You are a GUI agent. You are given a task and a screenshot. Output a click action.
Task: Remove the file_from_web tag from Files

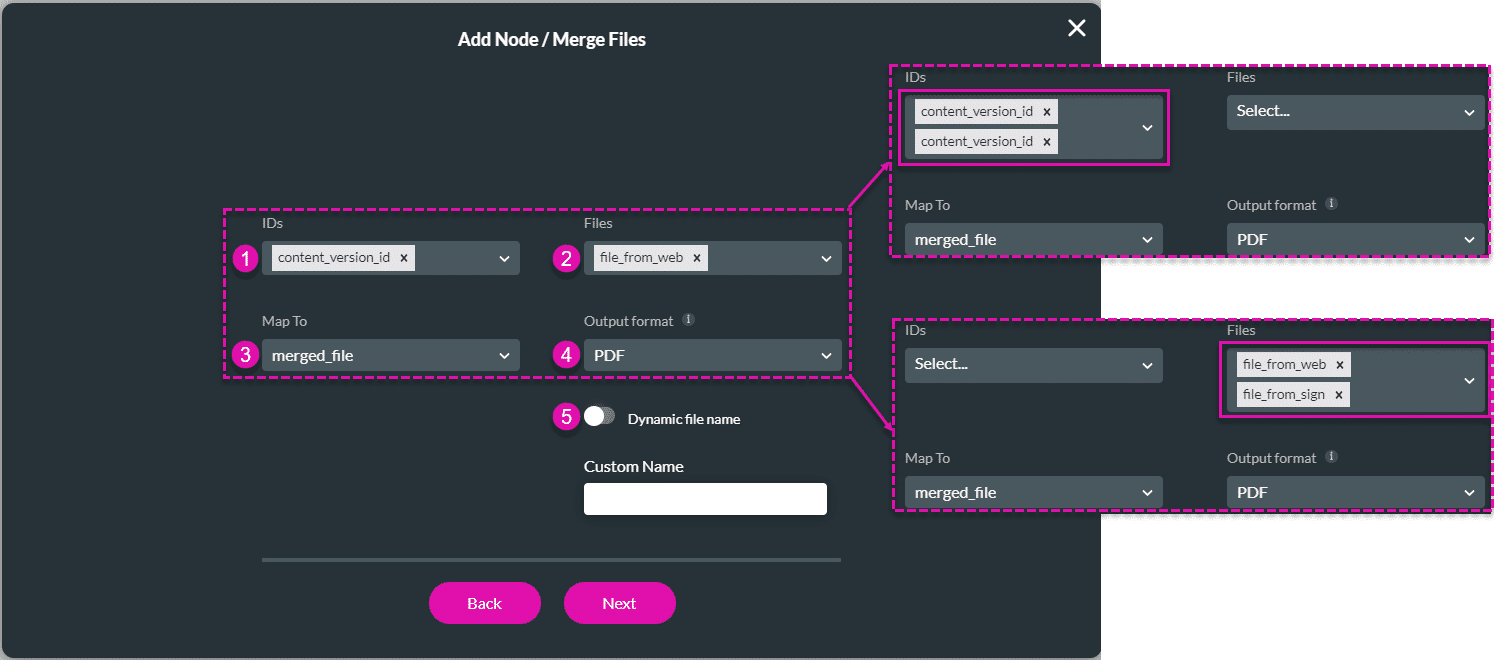point(697,257)
